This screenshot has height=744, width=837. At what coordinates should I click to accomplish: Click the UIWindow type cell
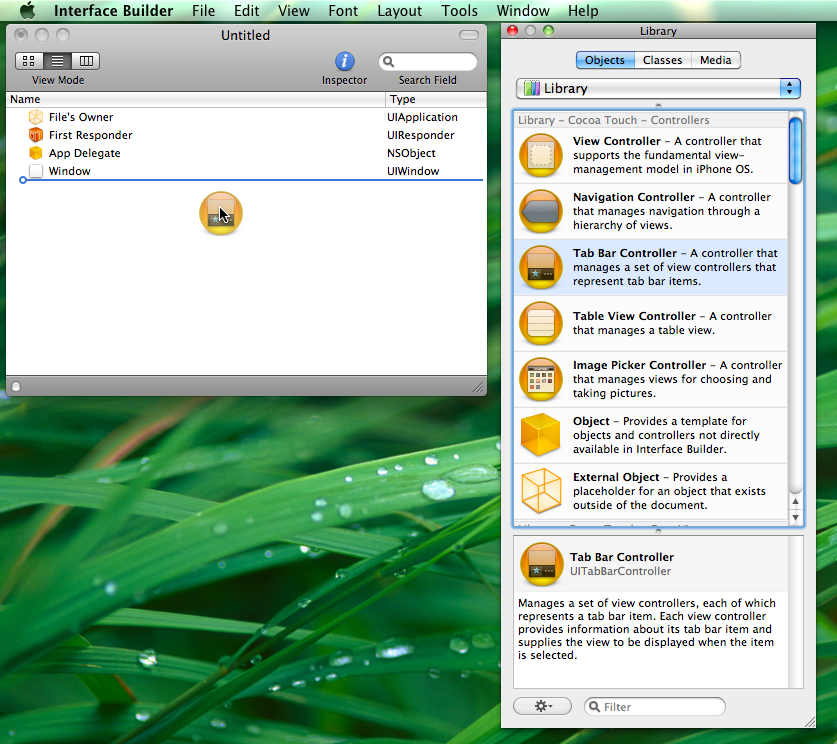coord(413,171)
